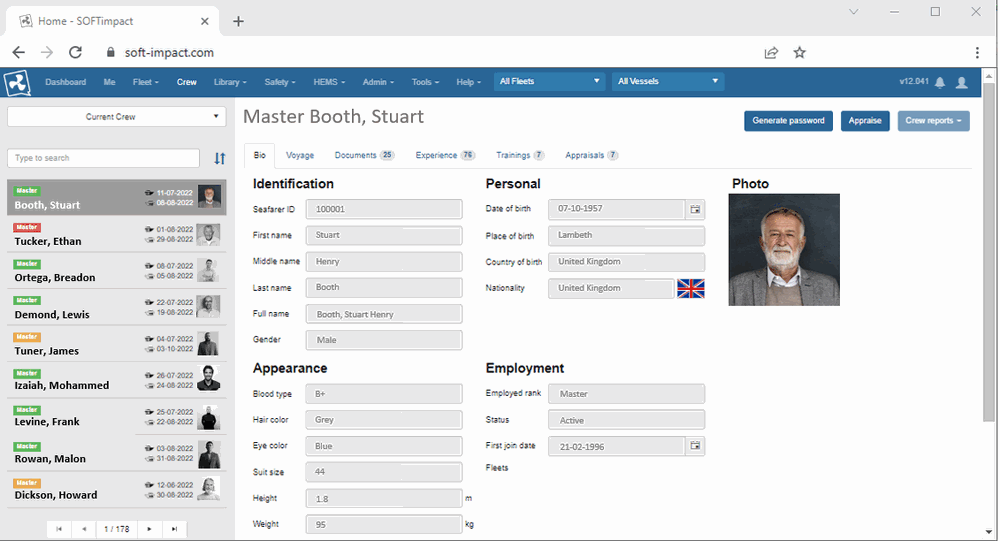View site security lock icon
Viewport: 1000px width, 541px height.
tap(110, 52)
